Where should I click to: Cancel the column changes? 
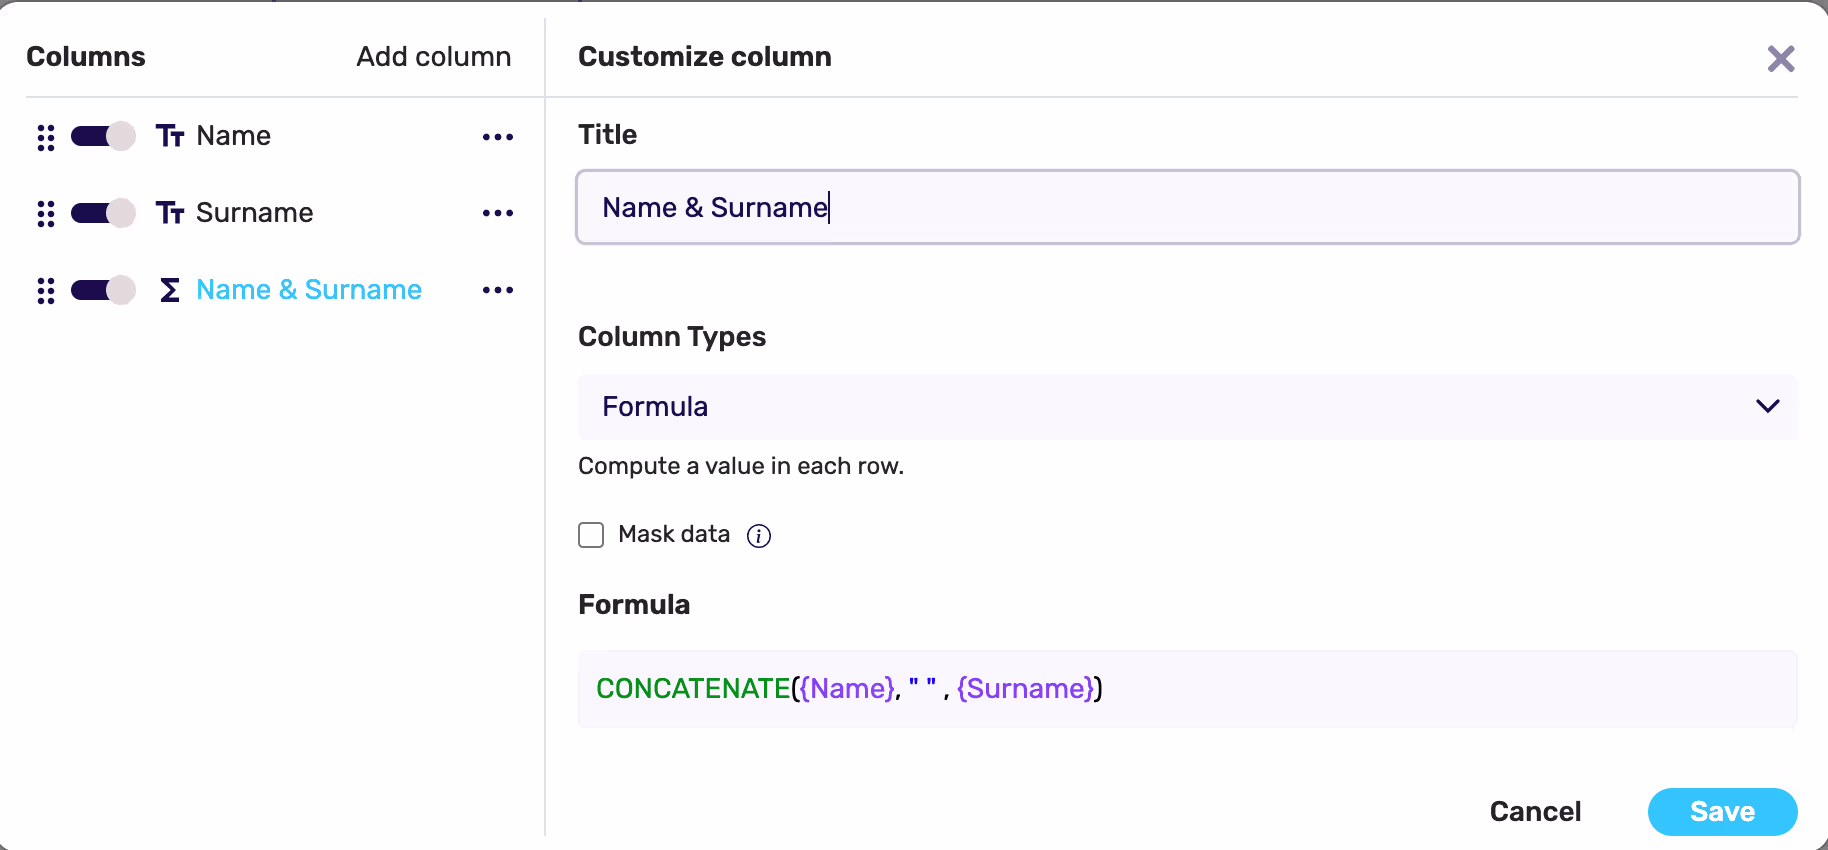click(1535, 811)
